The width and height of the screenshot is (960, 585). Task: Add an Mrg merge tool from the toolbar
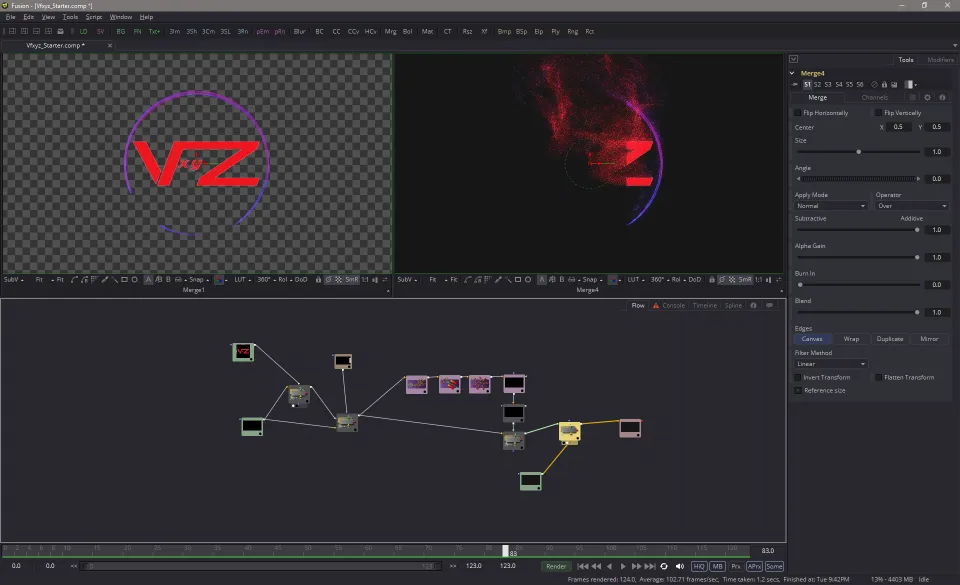(x=390, y=31)
